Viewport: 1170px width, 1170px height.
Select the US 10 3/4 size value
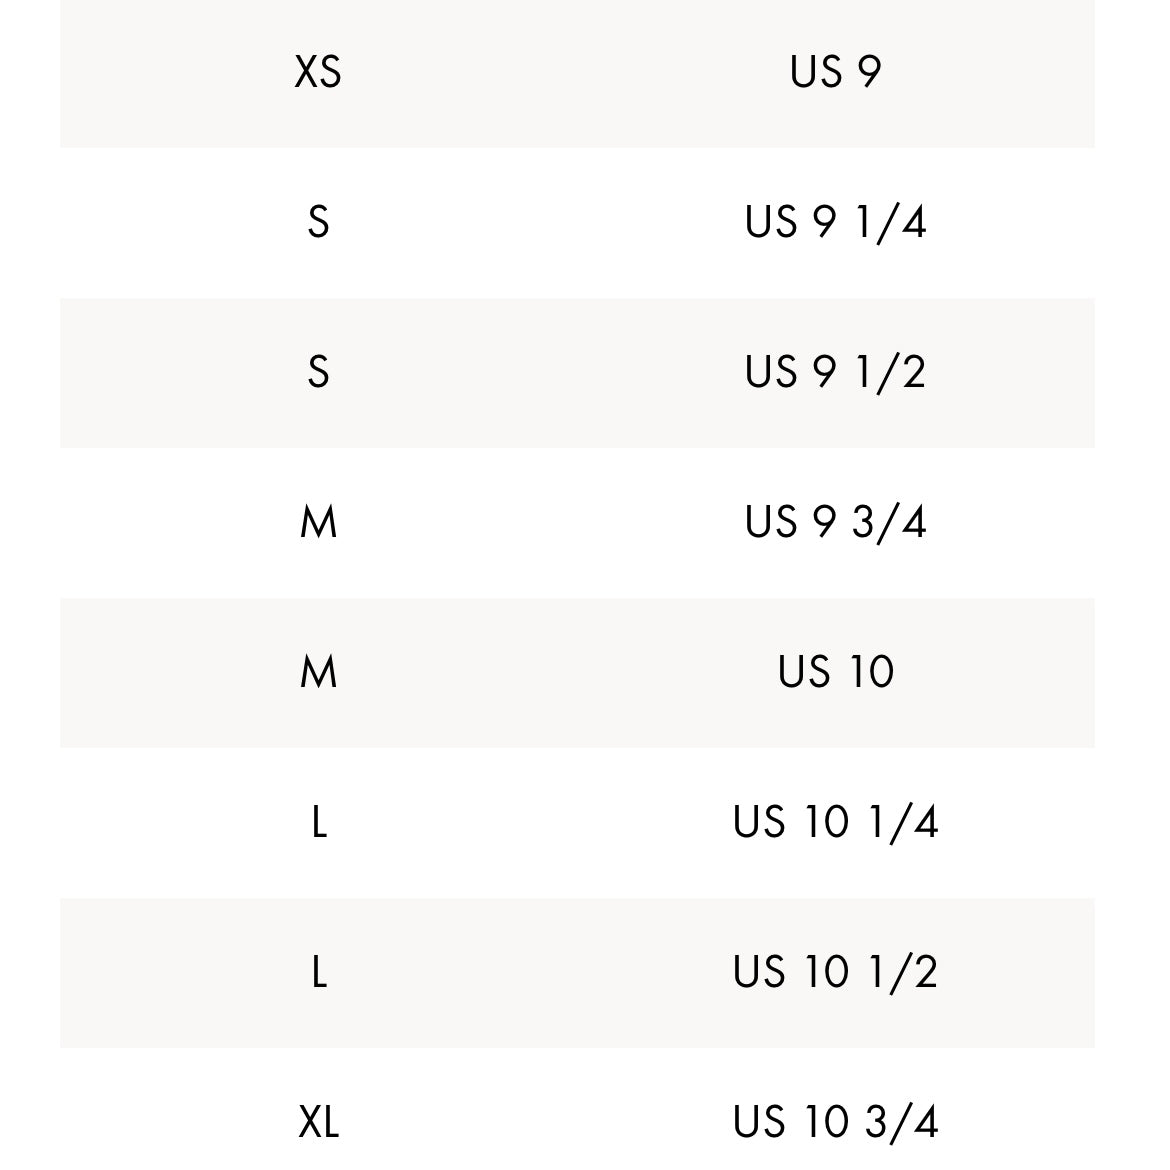click(x=835, y=1122)
